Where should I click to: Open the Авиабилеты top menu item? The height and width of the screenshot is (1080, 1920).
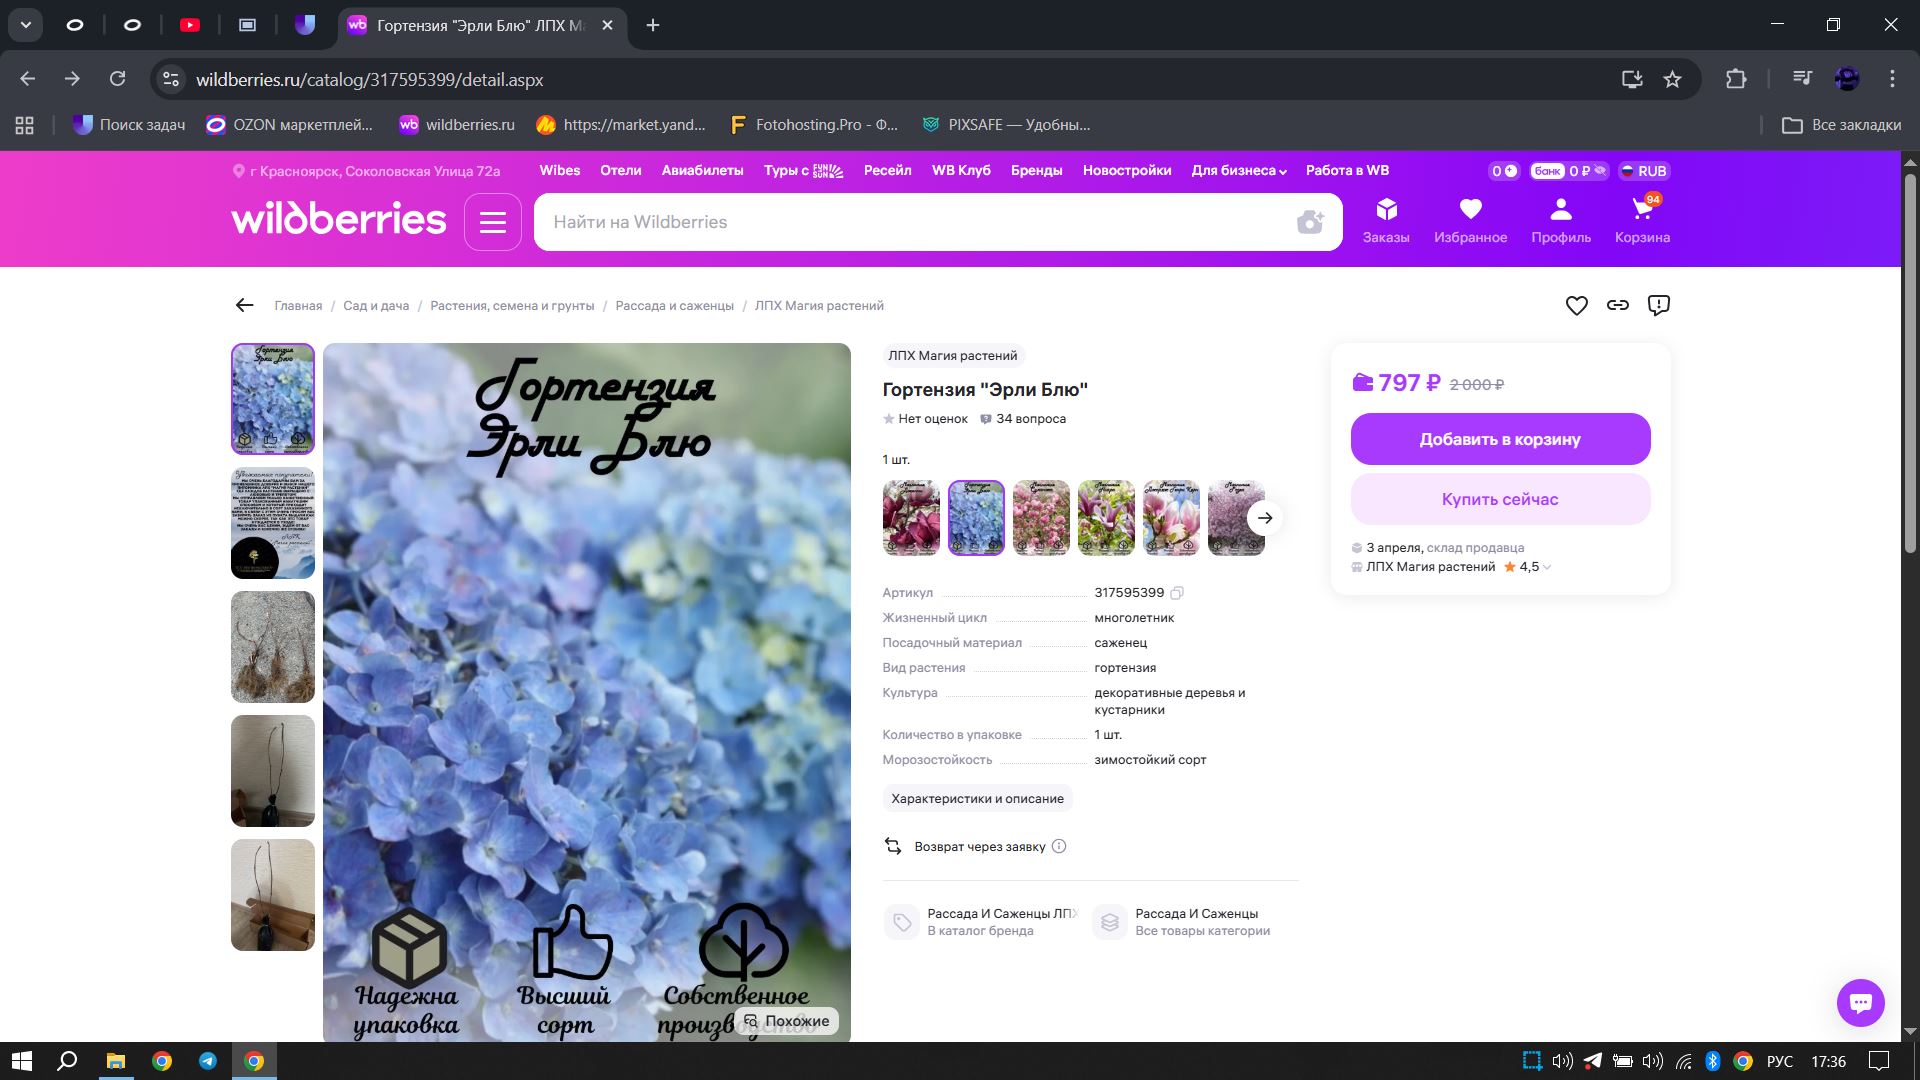point(702,171)
